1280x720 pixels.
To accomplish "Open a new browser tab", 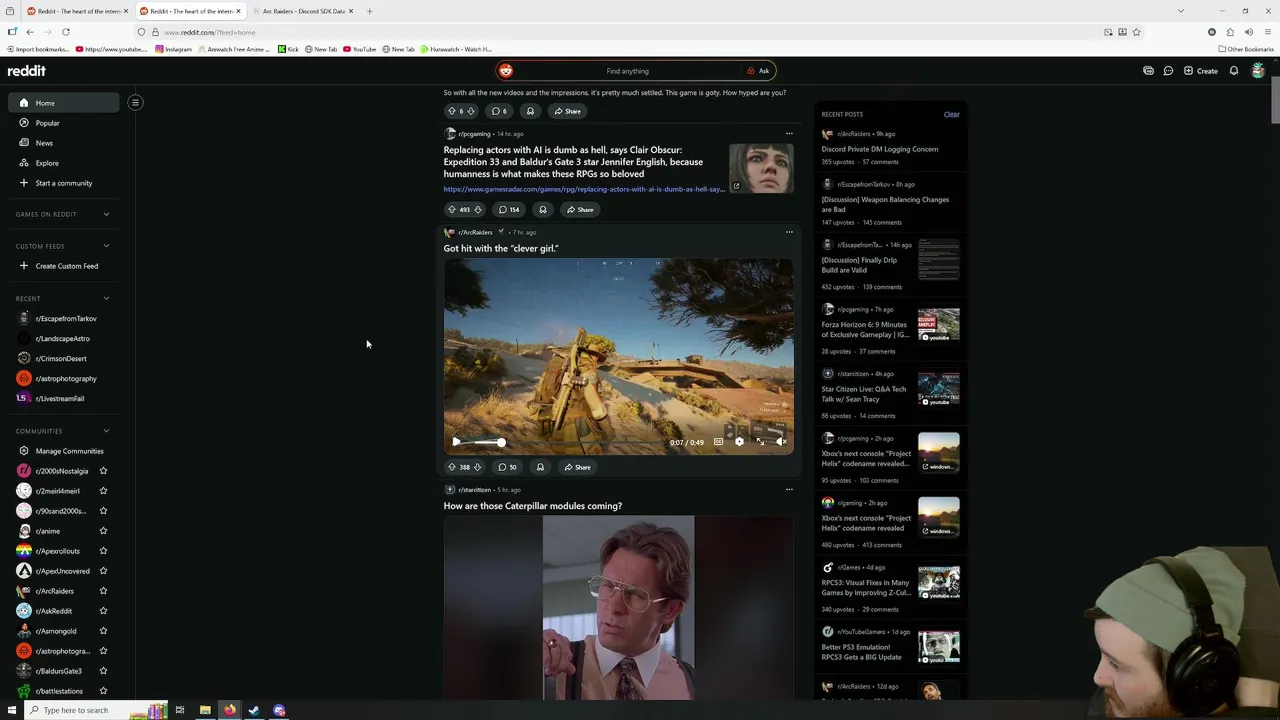I will click(x=369, y=11).
